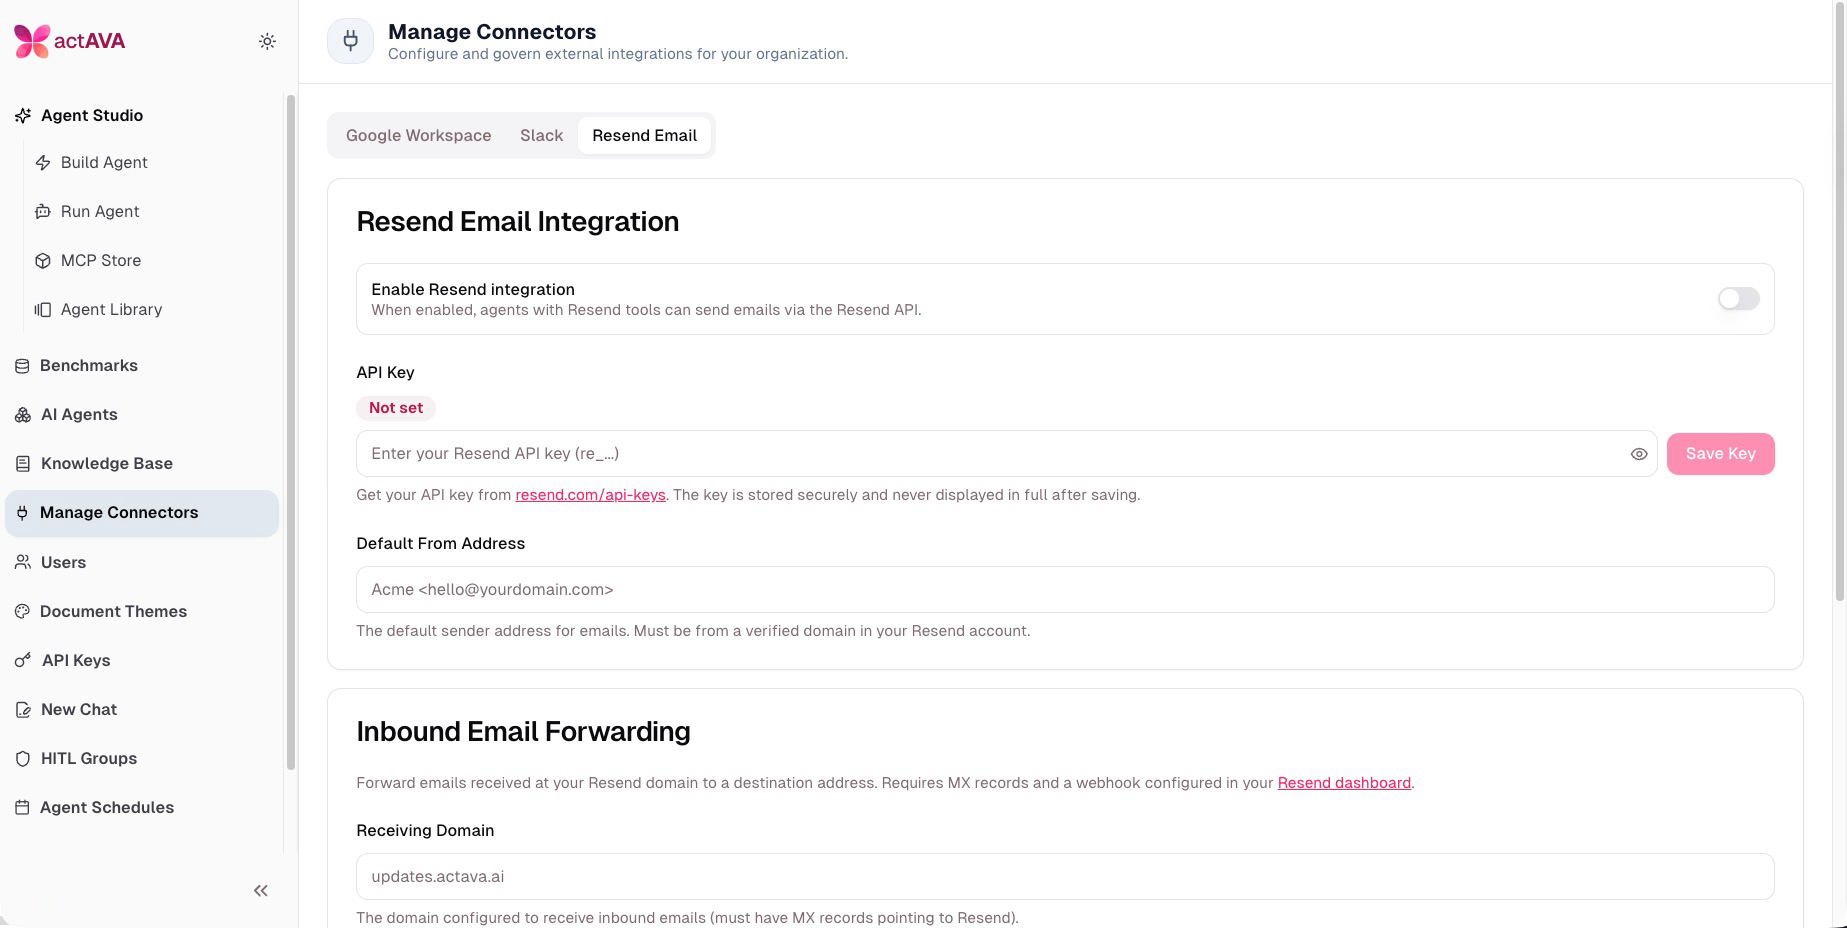The image size is (1847, 928).
Task: Open Benchmarks database icon
Action: coord(22,366)
